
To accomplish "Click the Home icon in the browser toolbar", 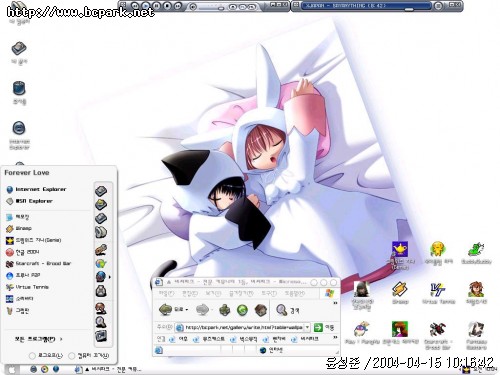I will click(x=260, y=310).
